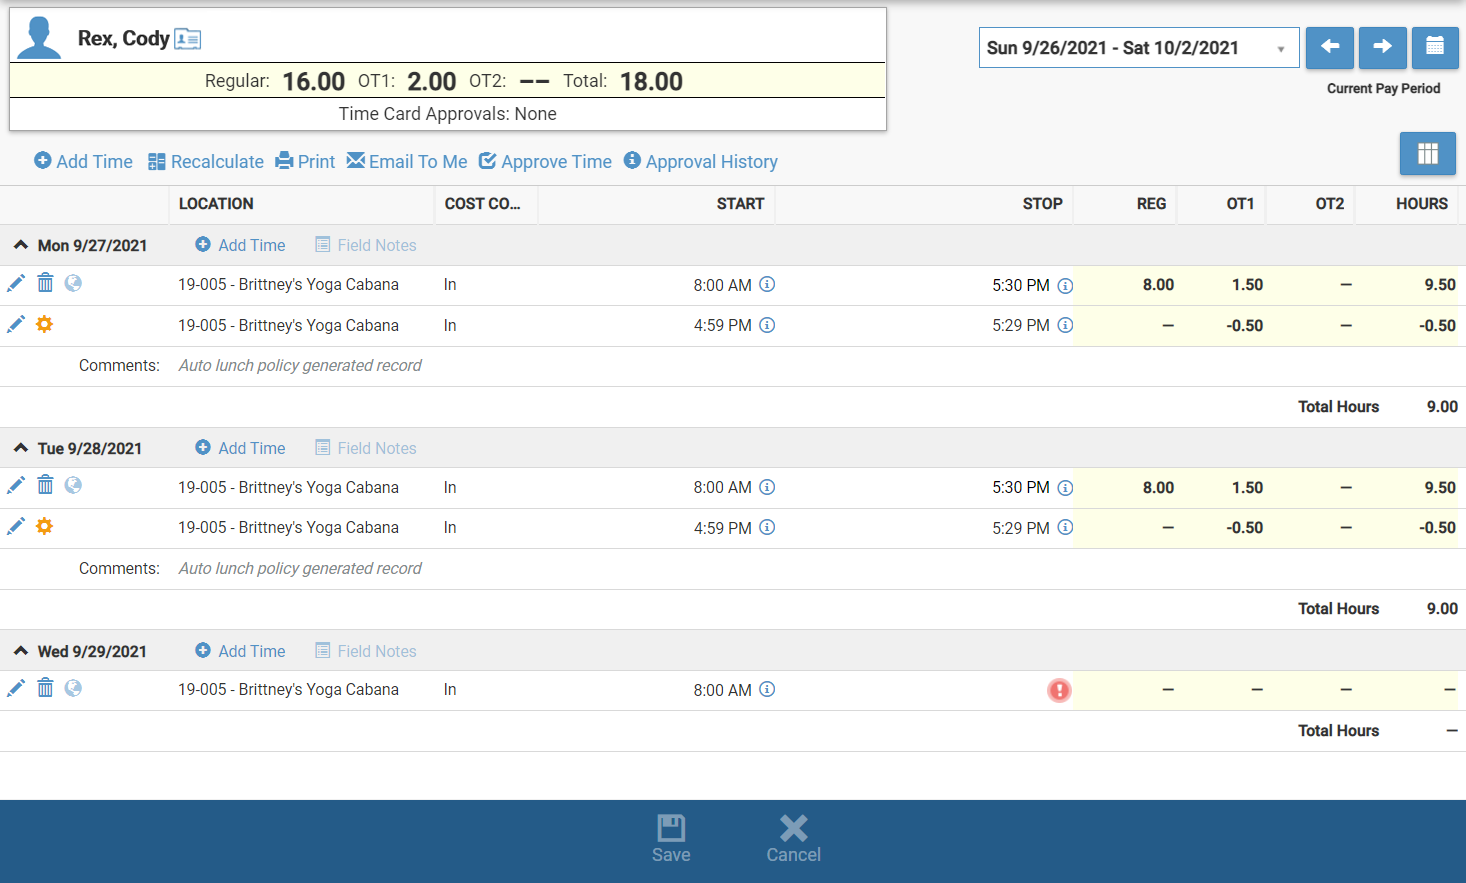
Task: Open the calendar date picker button
Action: click(x=1434, y=47)
